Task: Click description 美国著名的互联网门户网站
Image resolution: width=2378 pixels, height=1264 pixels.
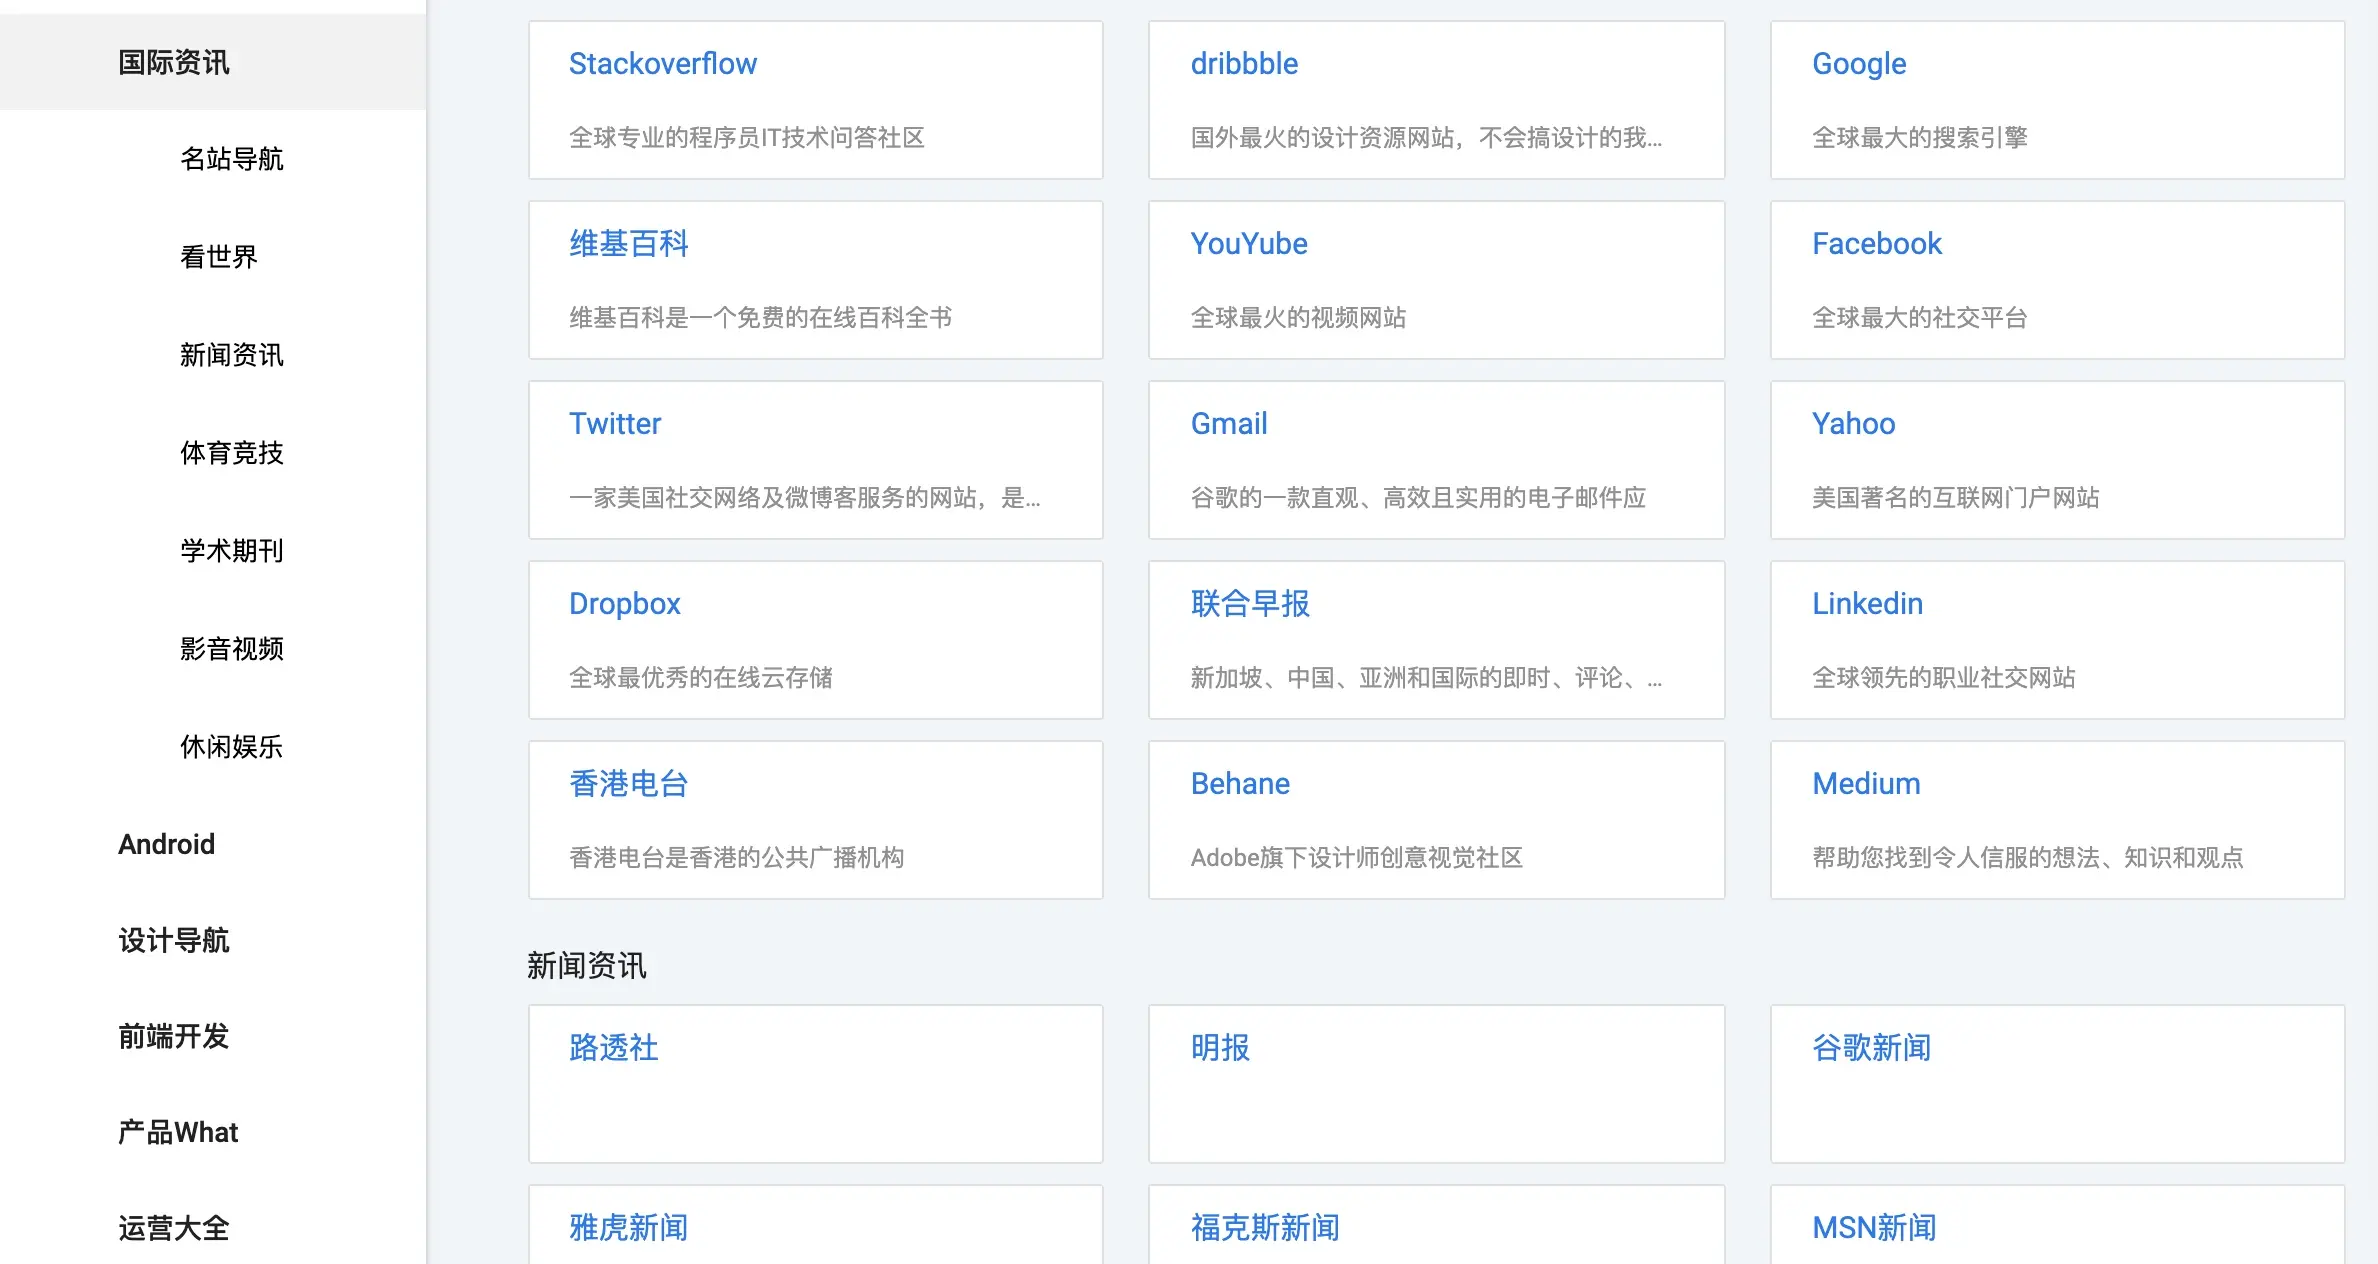Action: [1956, 498]
